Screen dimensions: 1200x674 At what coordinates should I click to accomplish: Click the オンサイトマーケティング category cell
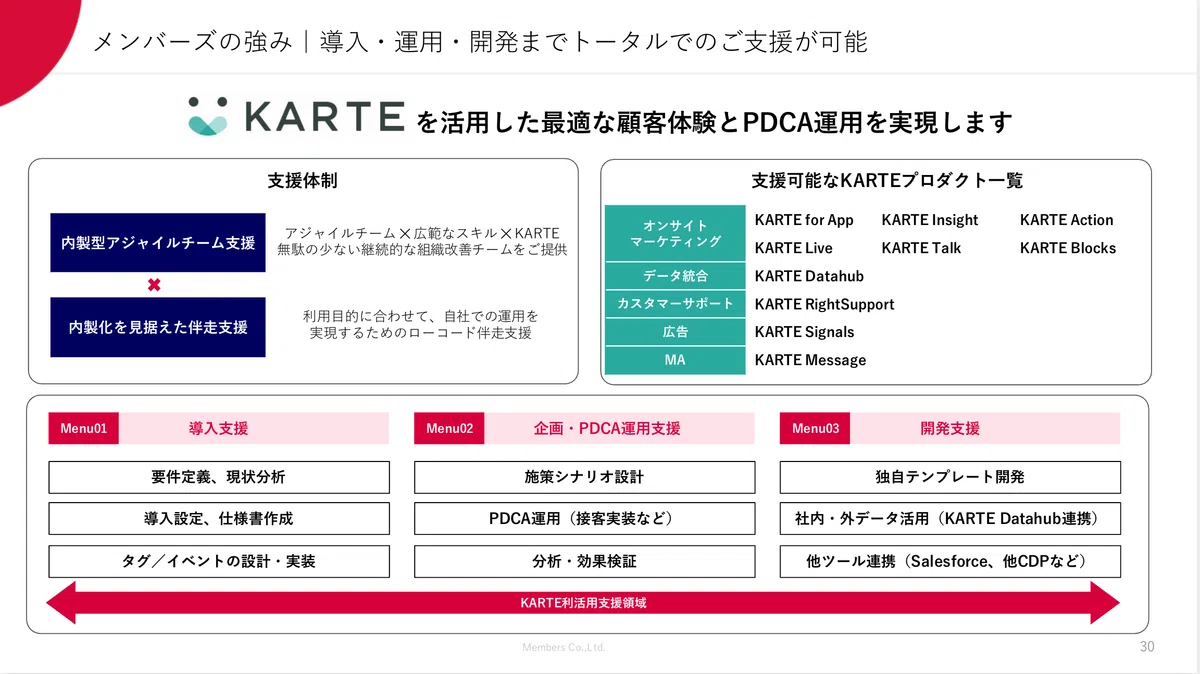pos(675,233)
